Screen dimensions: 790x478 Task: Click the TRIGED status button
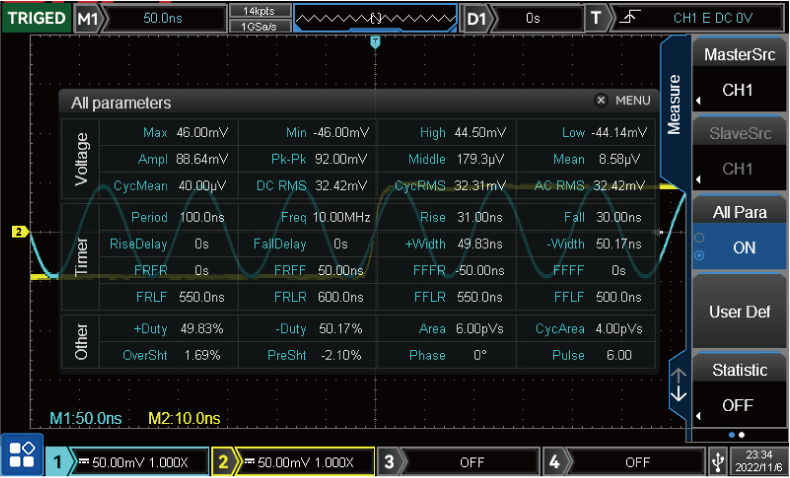pos(35,18)
